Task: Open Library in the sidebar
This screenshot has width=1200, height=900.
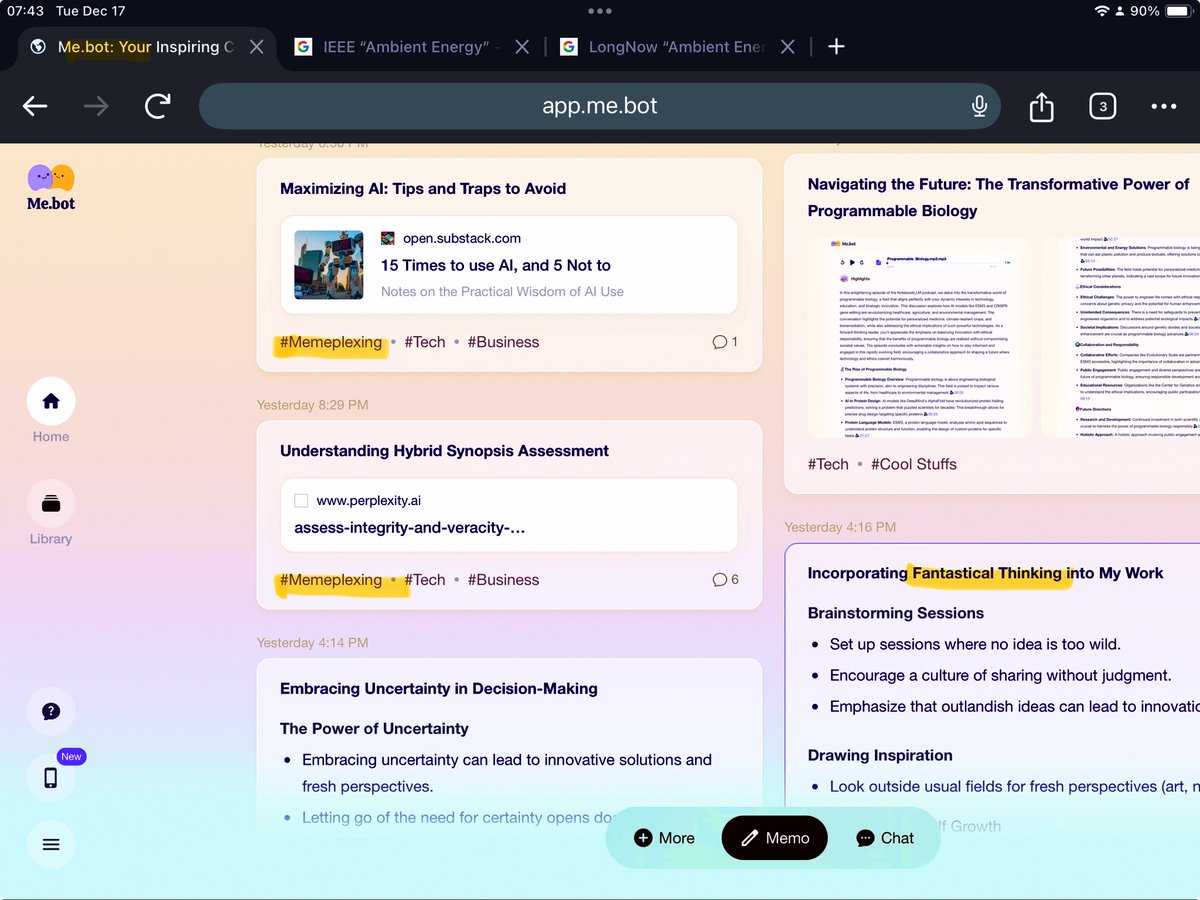Action: pyautogui.click(x=51, y=512)
